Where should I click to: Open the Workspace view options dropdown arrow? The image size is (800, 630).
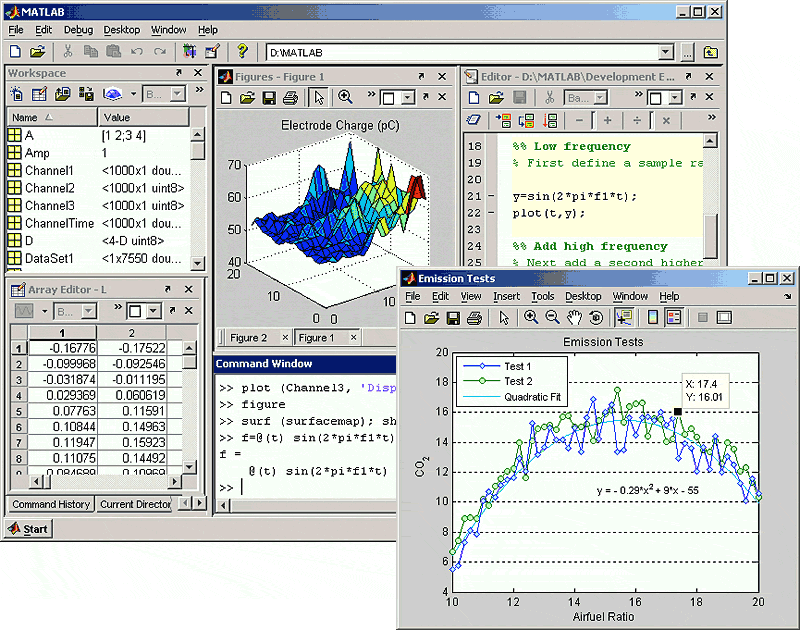point(134,95)
